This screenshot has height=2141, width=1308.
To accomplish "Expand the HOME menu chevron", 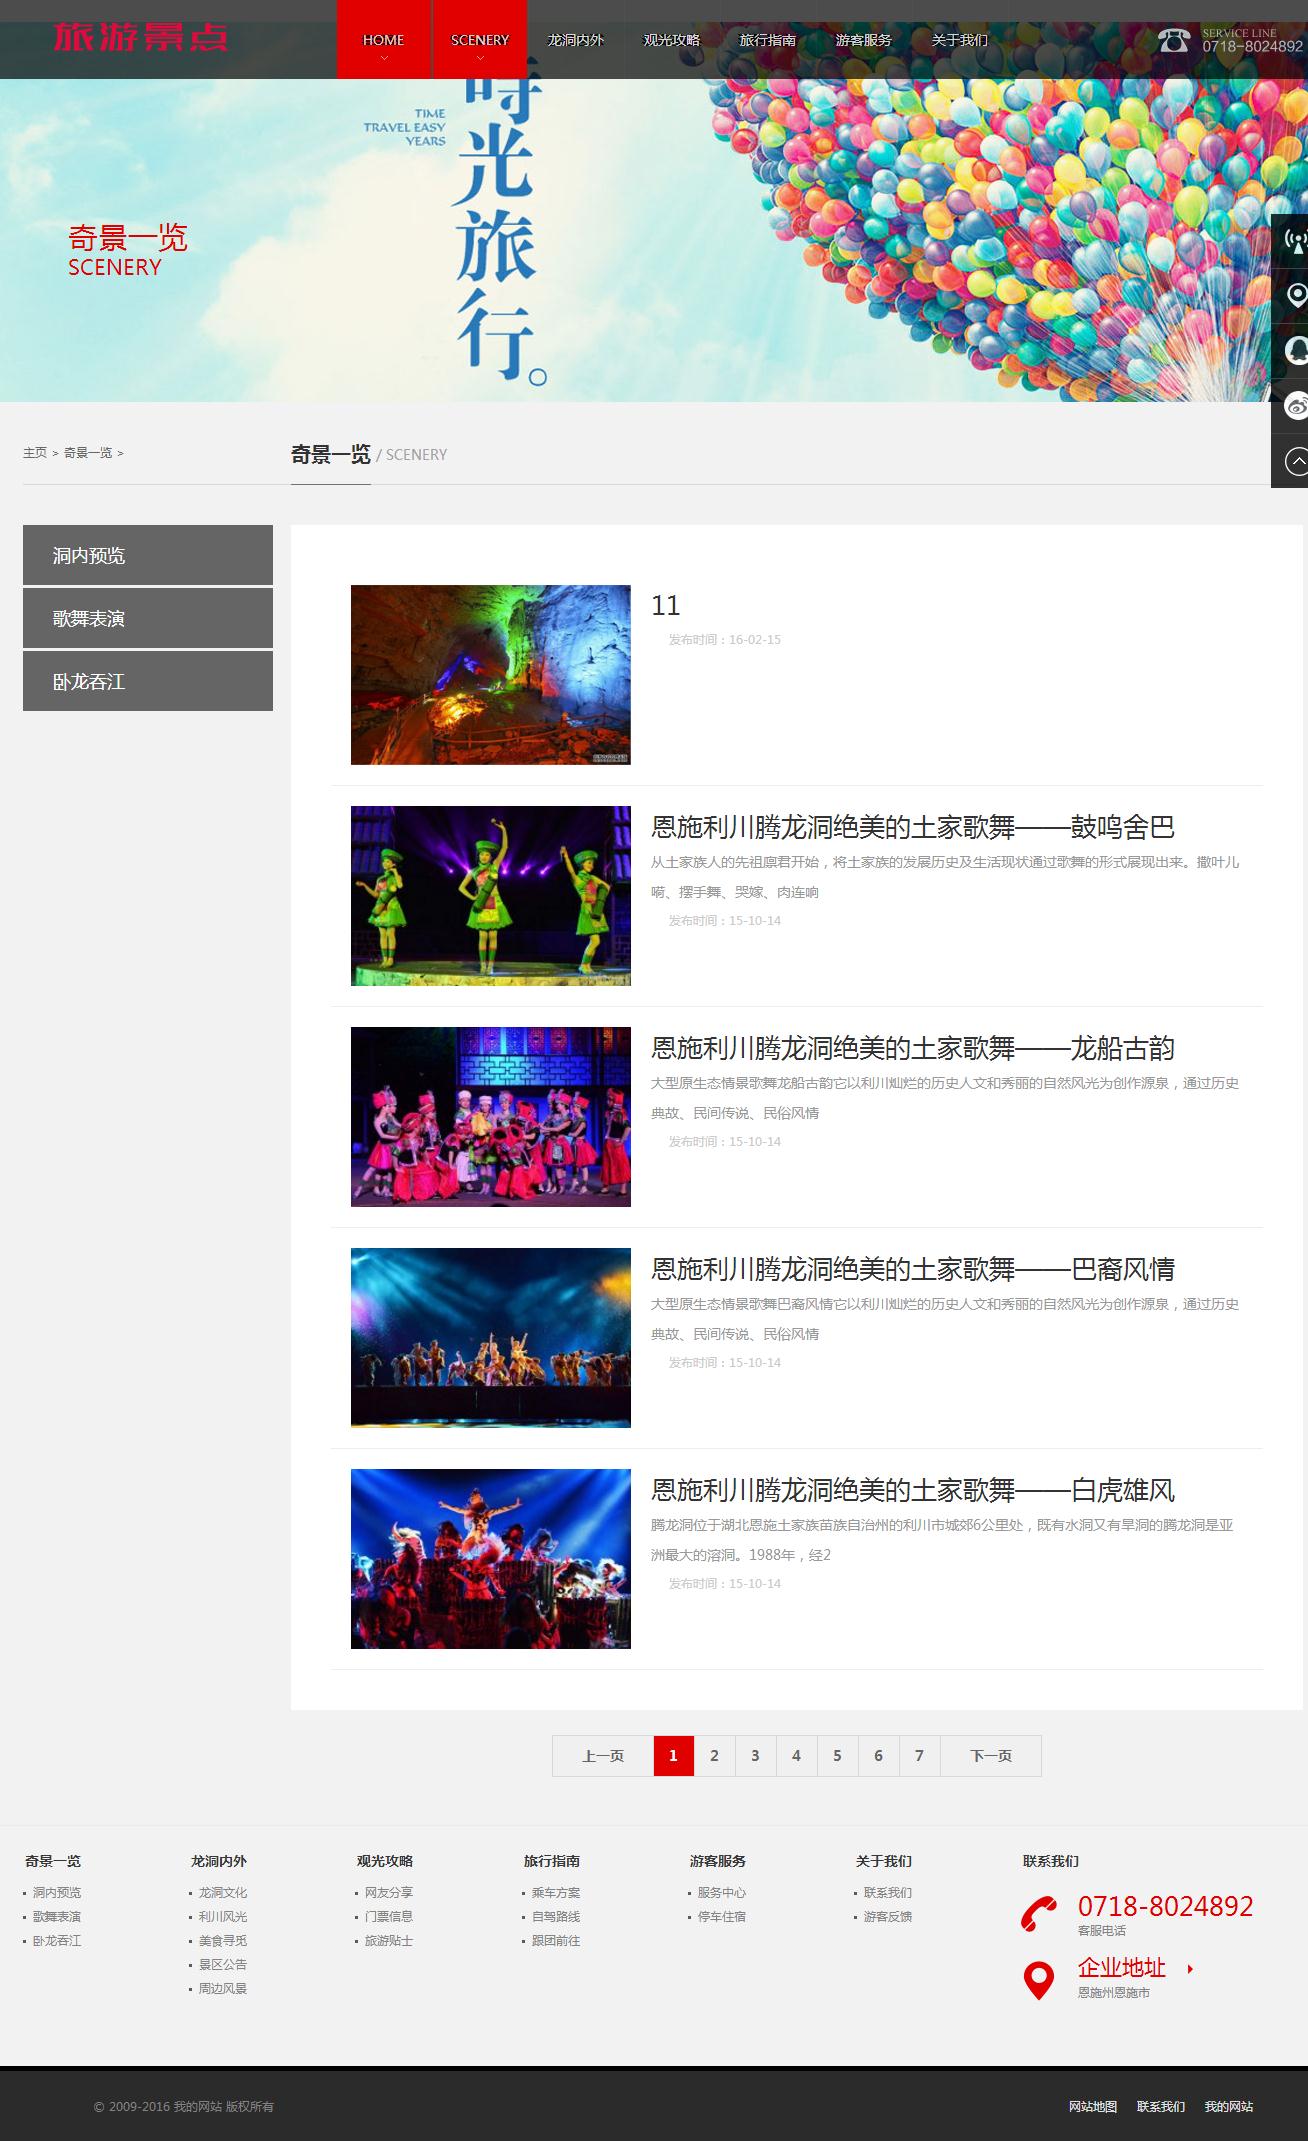I will pos(383,58).
